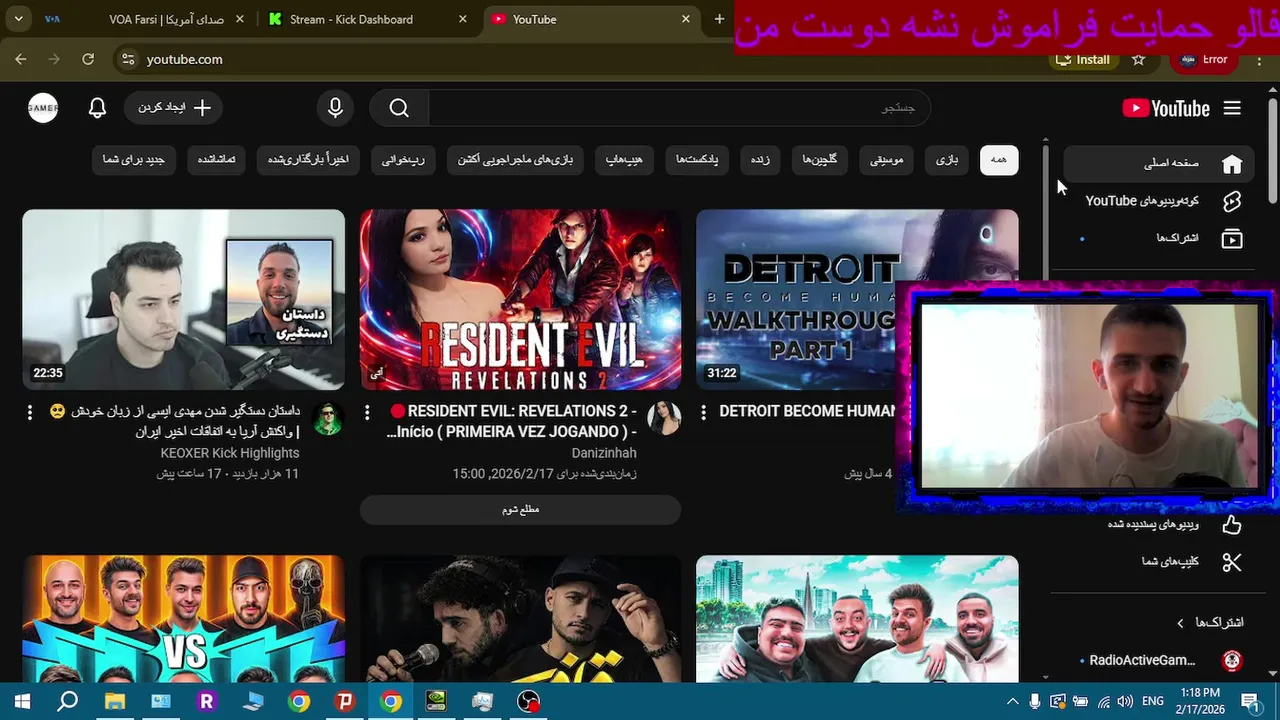View site information icon in address bar
This screenshot has height=720, width=1280.
click(127, 59)
